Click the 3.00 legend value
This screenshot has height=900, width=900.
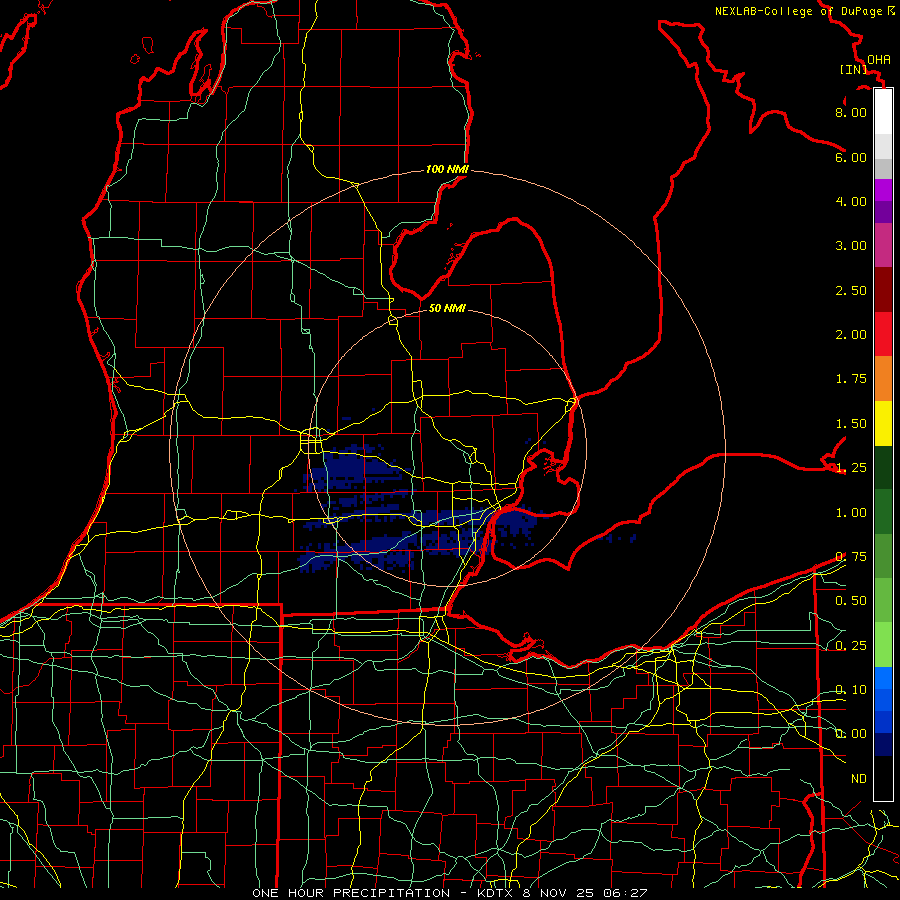pos(851,246)
